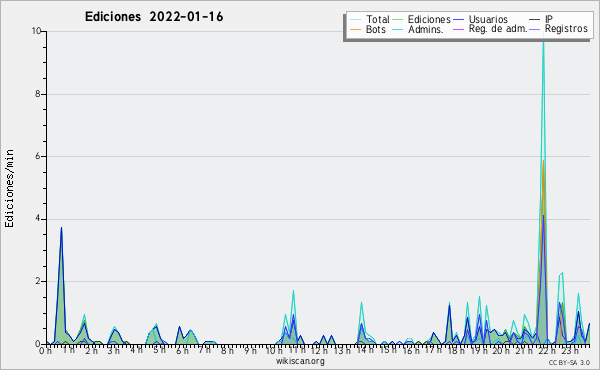The width and height of the screenshot is (600, 370).
Task: Click the wikiscan.org label below the axis
Action: (x=300, y=361)
